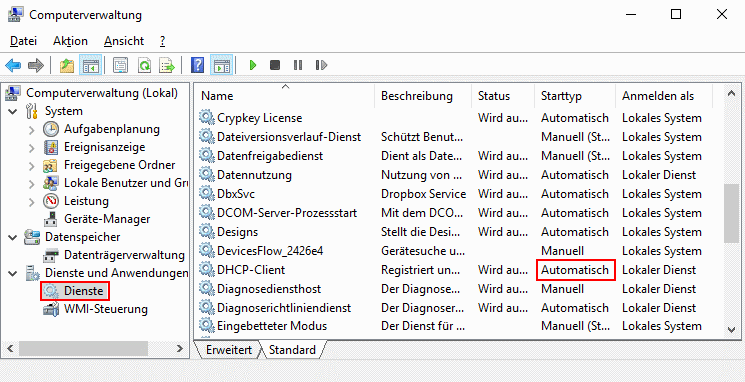
Task: Open the Properties toolbar icon
Action: point(120,65)
